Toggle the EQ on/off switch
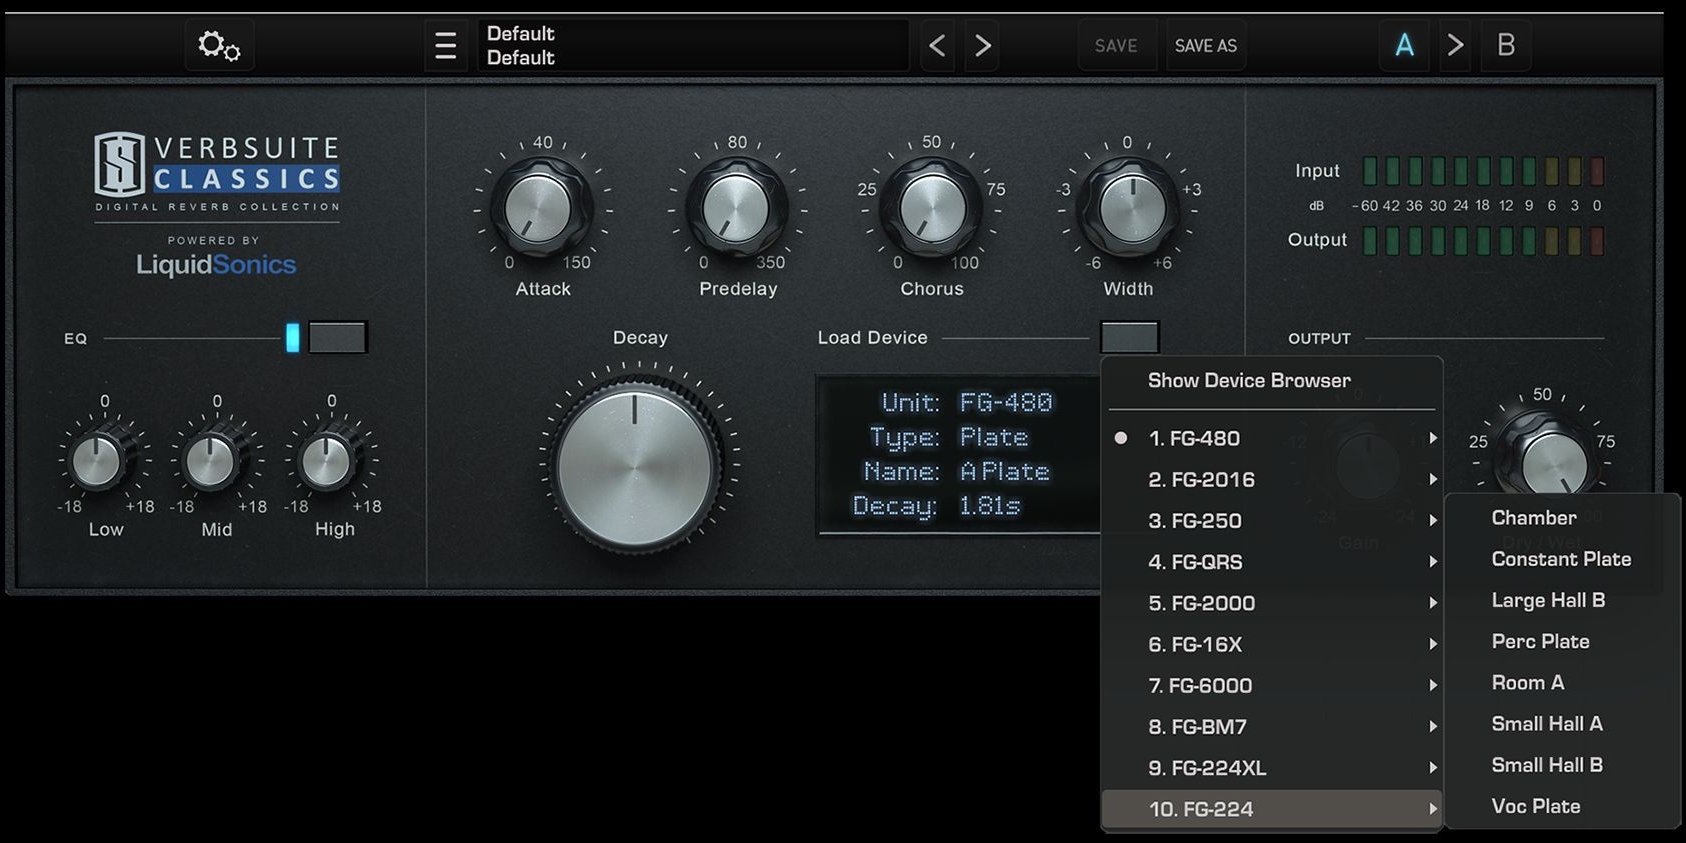This screenshot has width=1686, height=843. [337, 338]
